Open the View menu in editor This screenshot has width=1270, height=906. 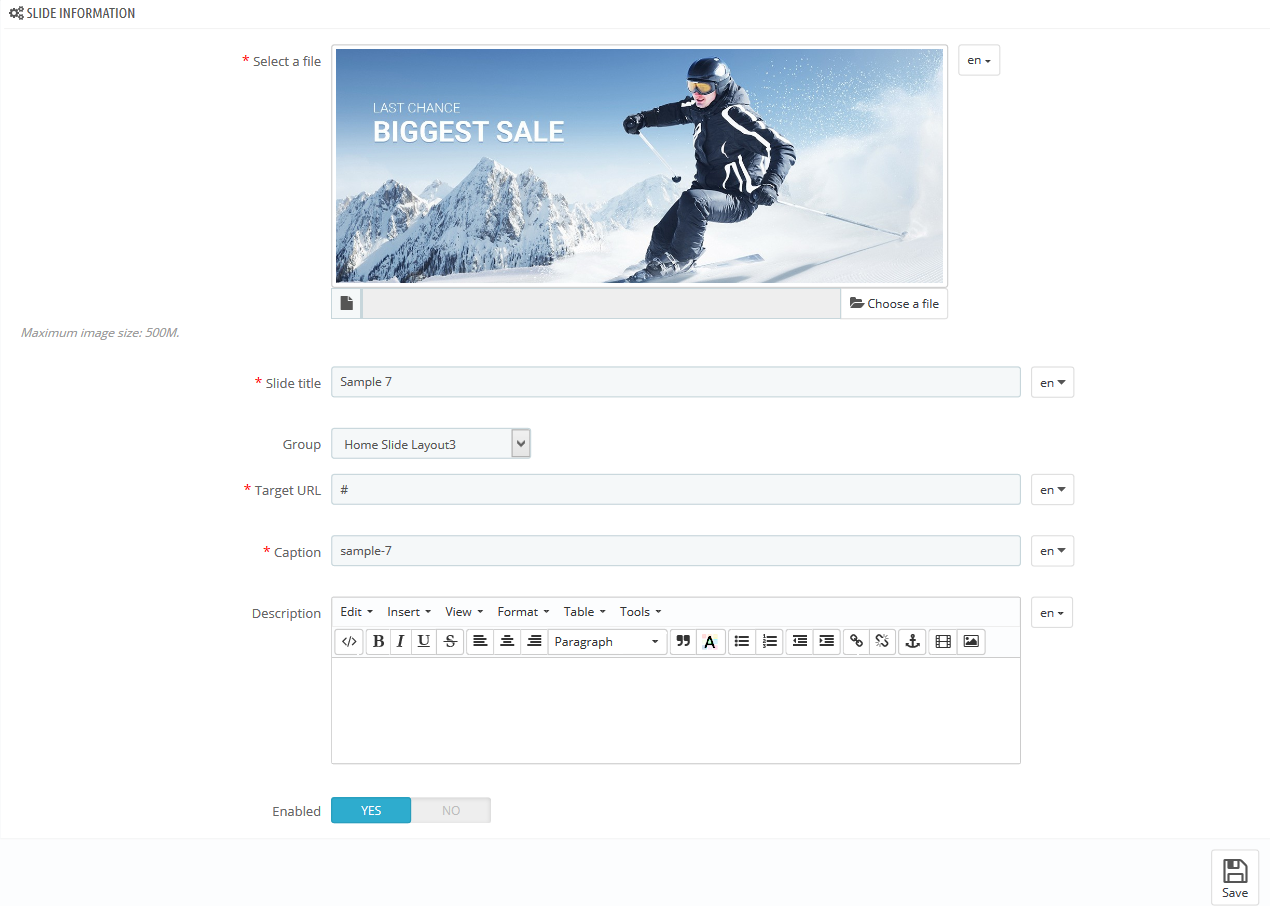(x=464, y=612)
